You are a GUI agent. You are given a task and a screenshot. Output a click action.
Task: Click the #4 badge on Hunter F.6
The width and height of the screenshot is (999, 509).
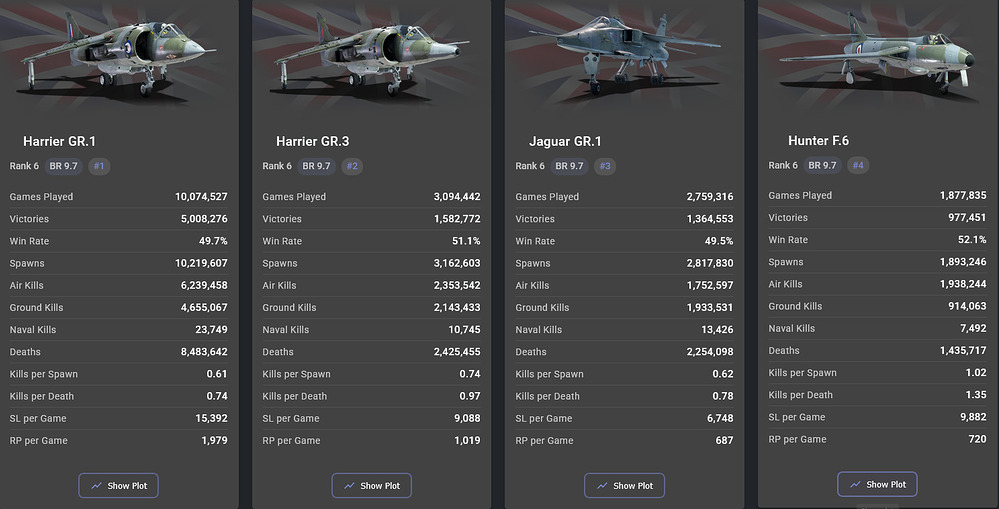pos(858,165)
